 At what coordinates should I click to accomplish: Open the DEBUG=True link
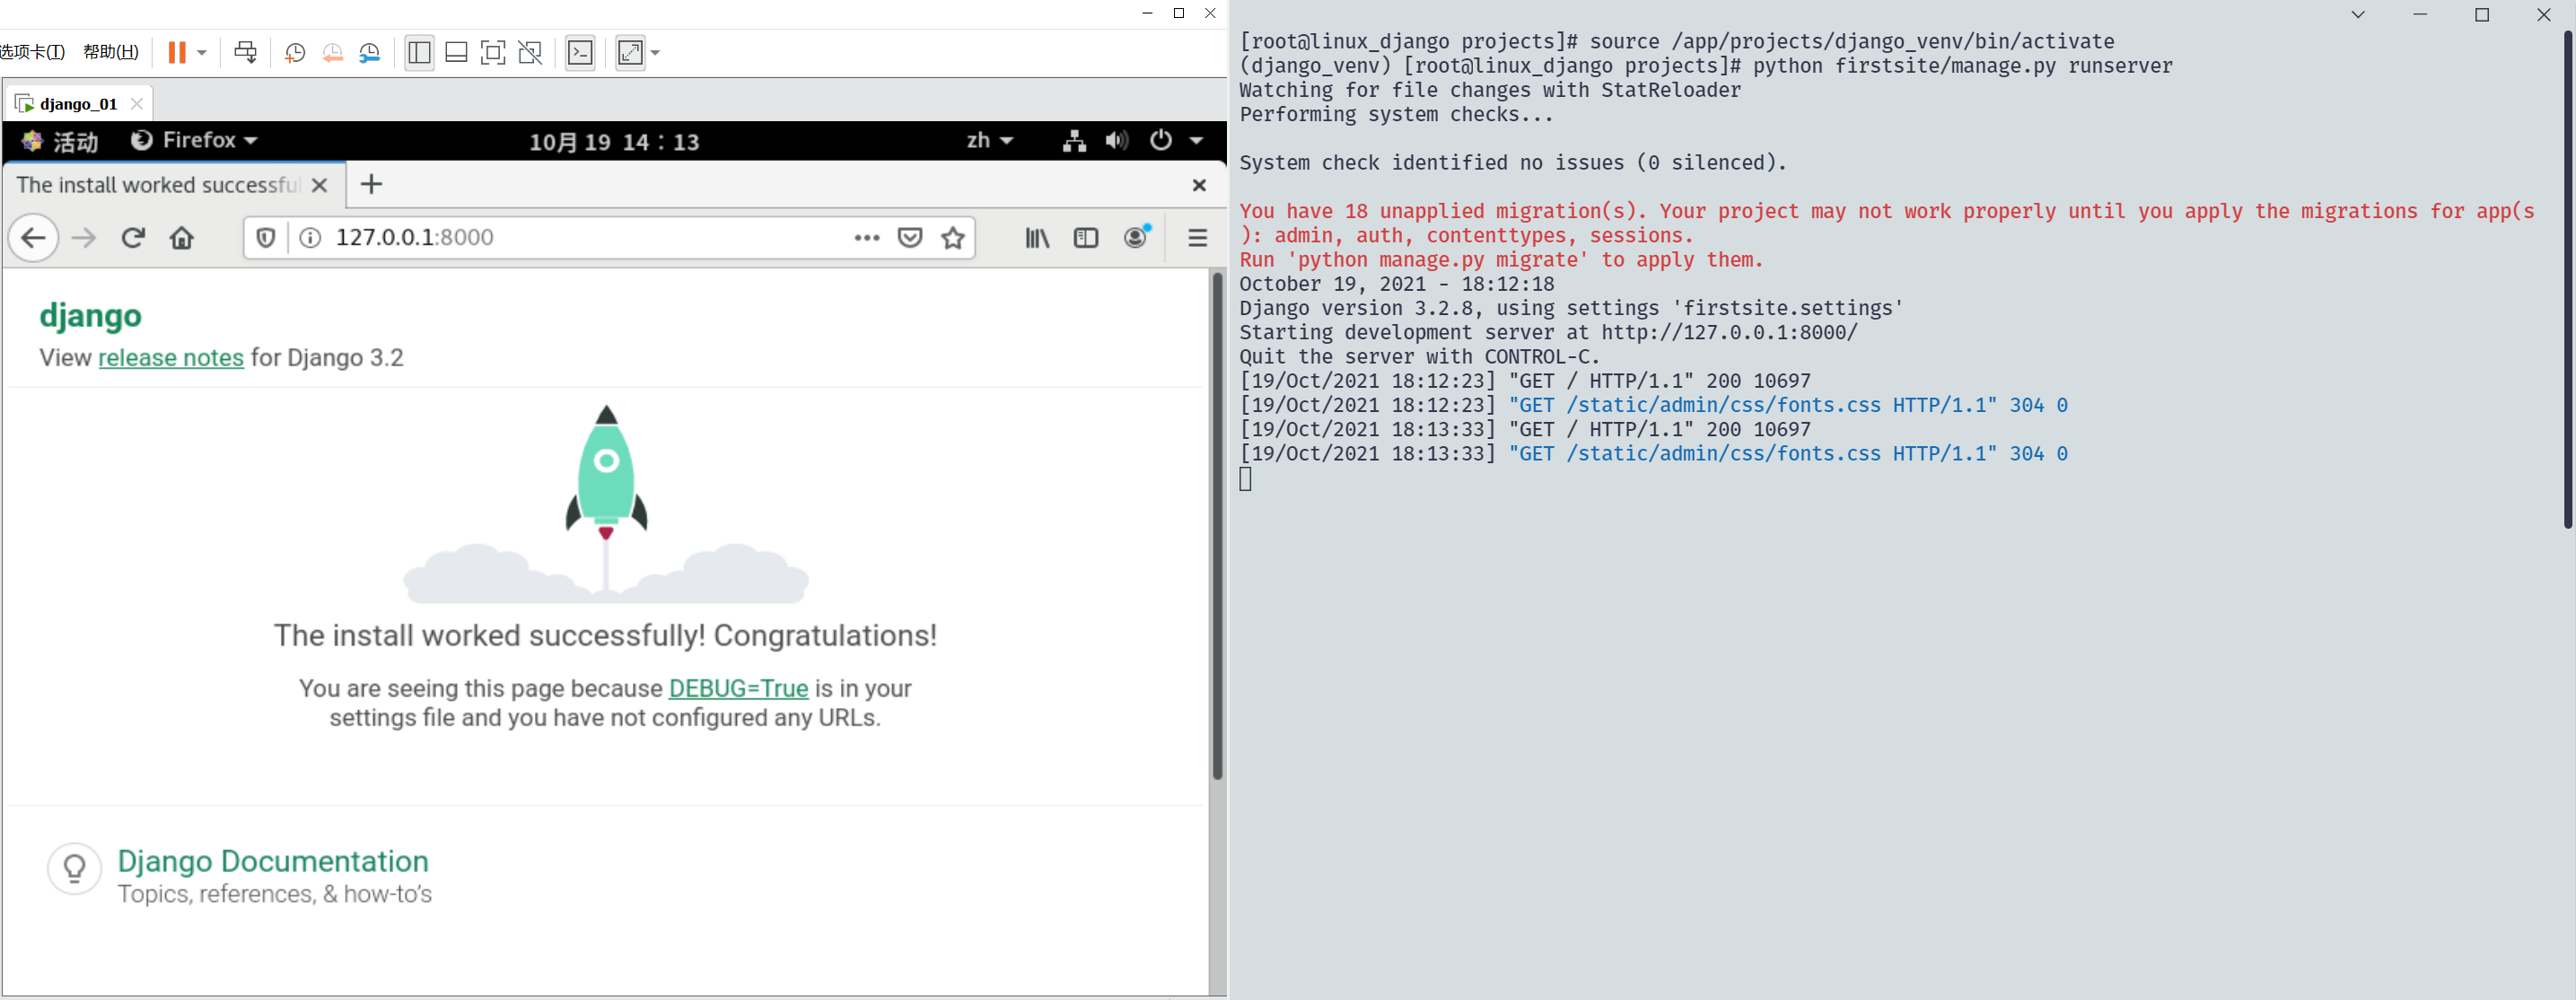click(x=738, y=688)
